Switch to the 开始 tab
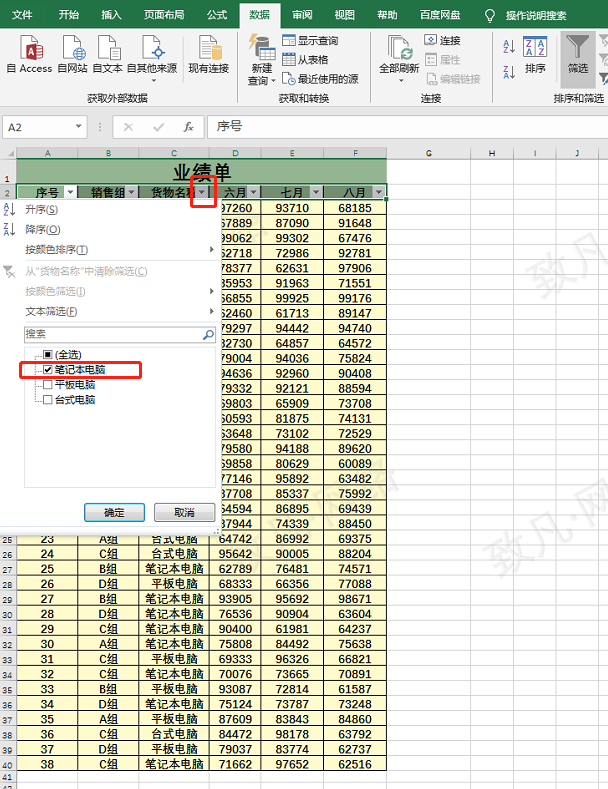This screenshot has height=789, width=608. pyautogui.click(x=69, y=15)
